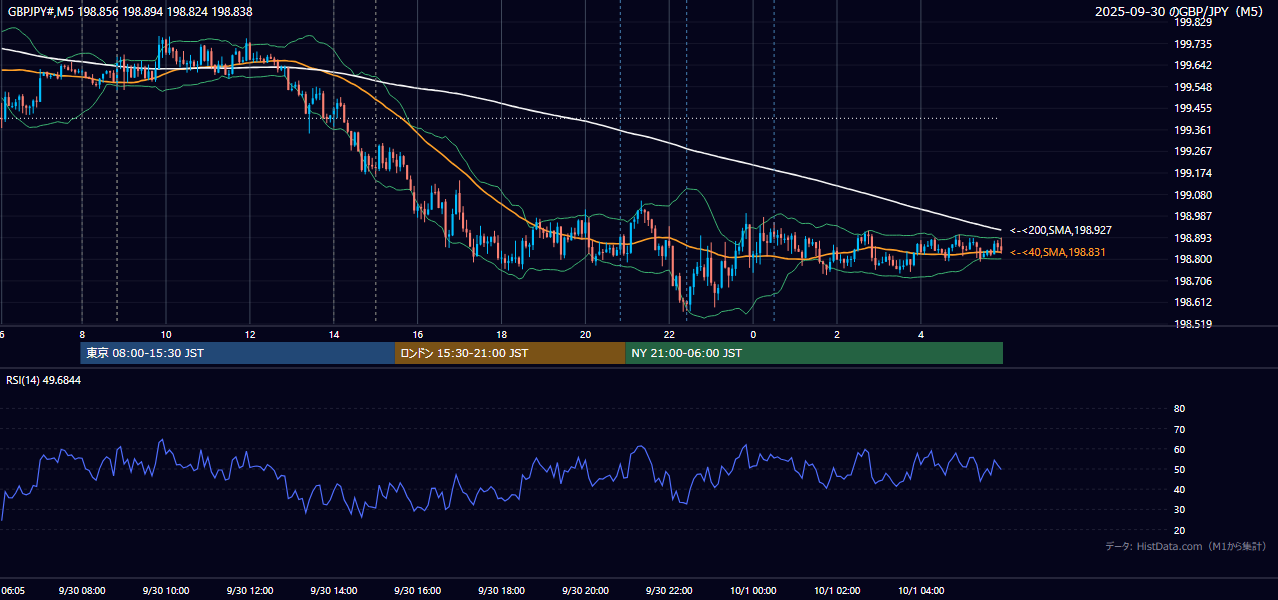Click the 10/1 00:00 bottom time label
The height and width of the screenshot is (600, 1278).
(x=753, y=590)
